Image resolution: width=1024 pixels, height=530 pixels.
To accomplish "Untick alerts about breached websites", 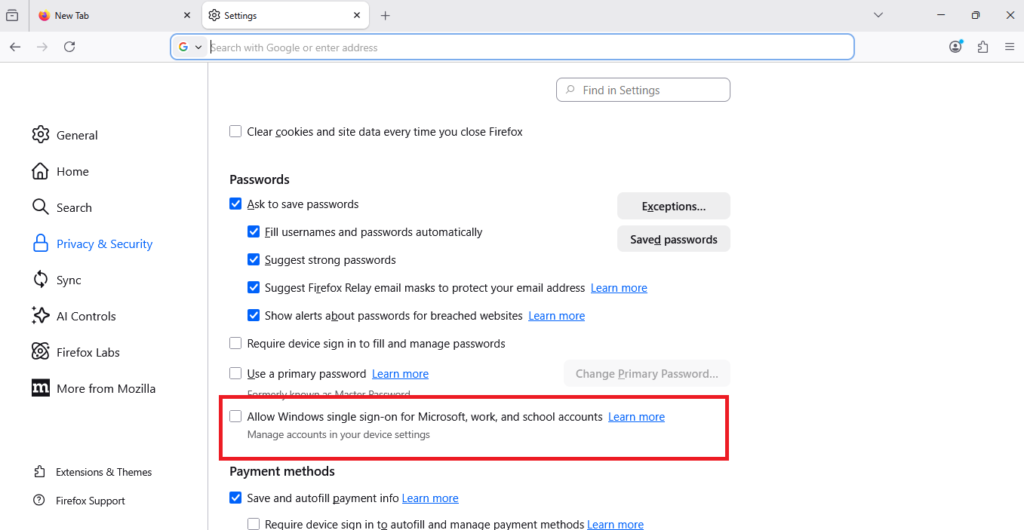I will click(x=253, y=315).
